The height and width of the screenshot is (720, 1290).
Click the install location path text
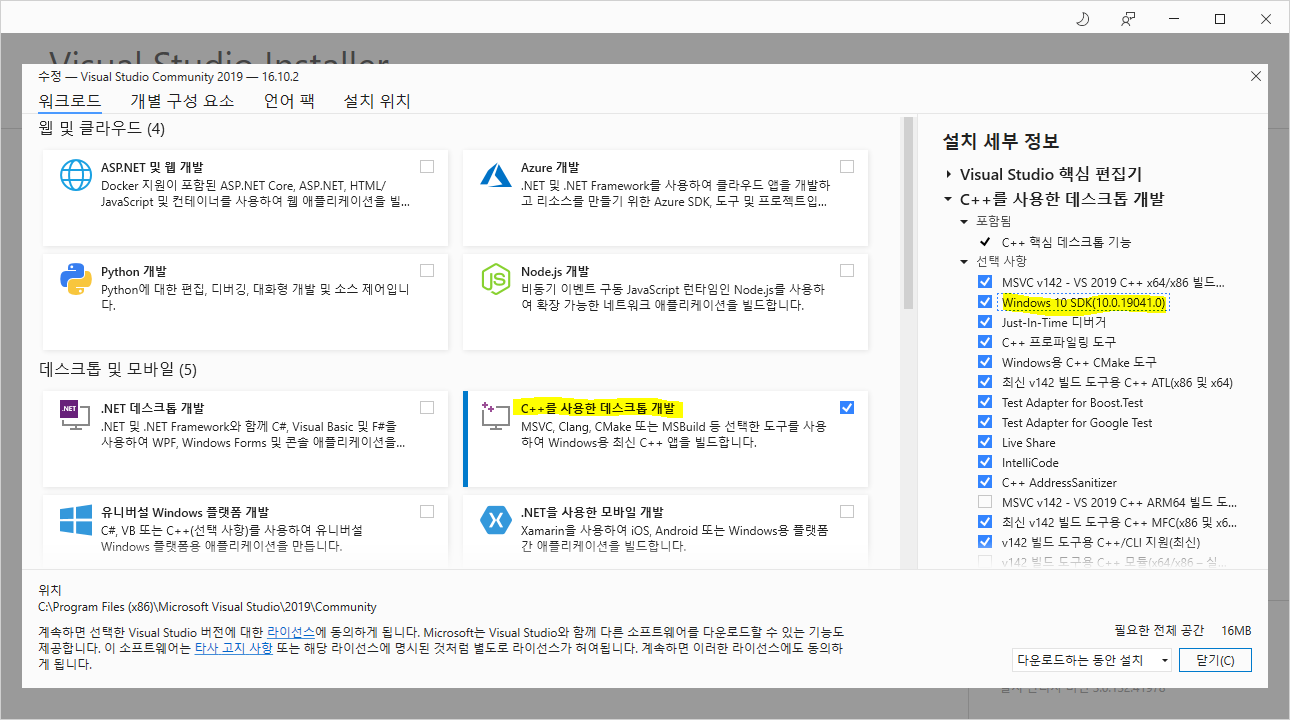pos(207,607)
